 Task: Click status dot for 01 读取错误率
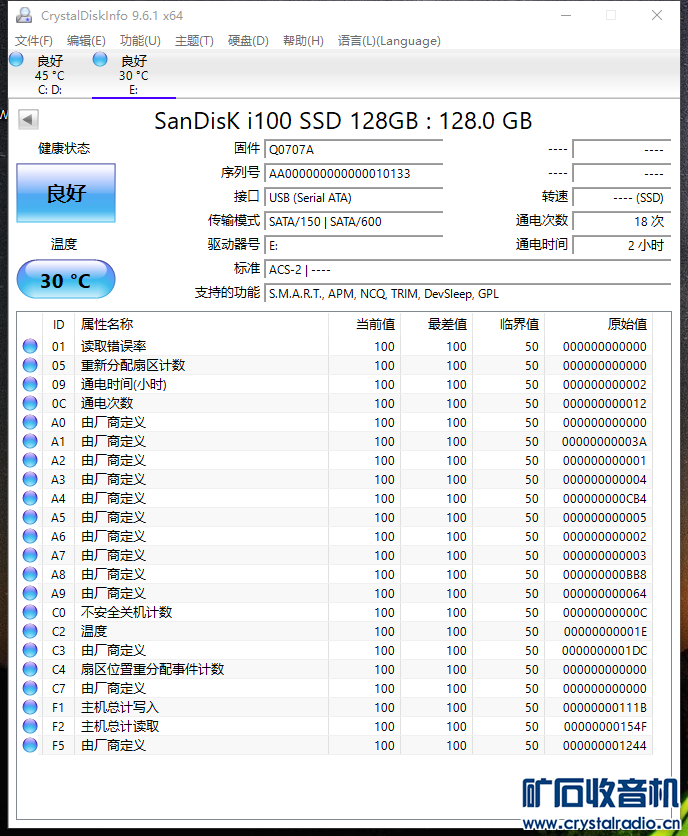[30, 346]
